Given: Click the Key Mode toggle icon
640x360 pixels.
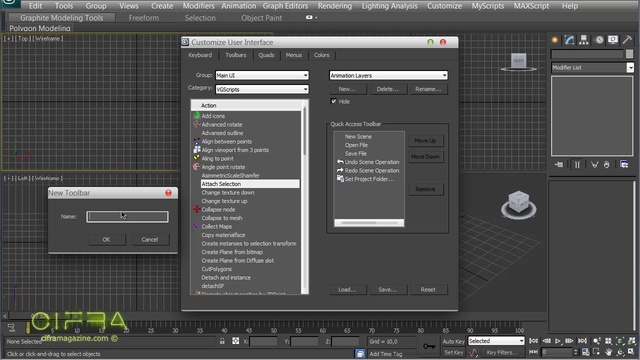Looking at the screenshot, I should [x=533, y=352].
